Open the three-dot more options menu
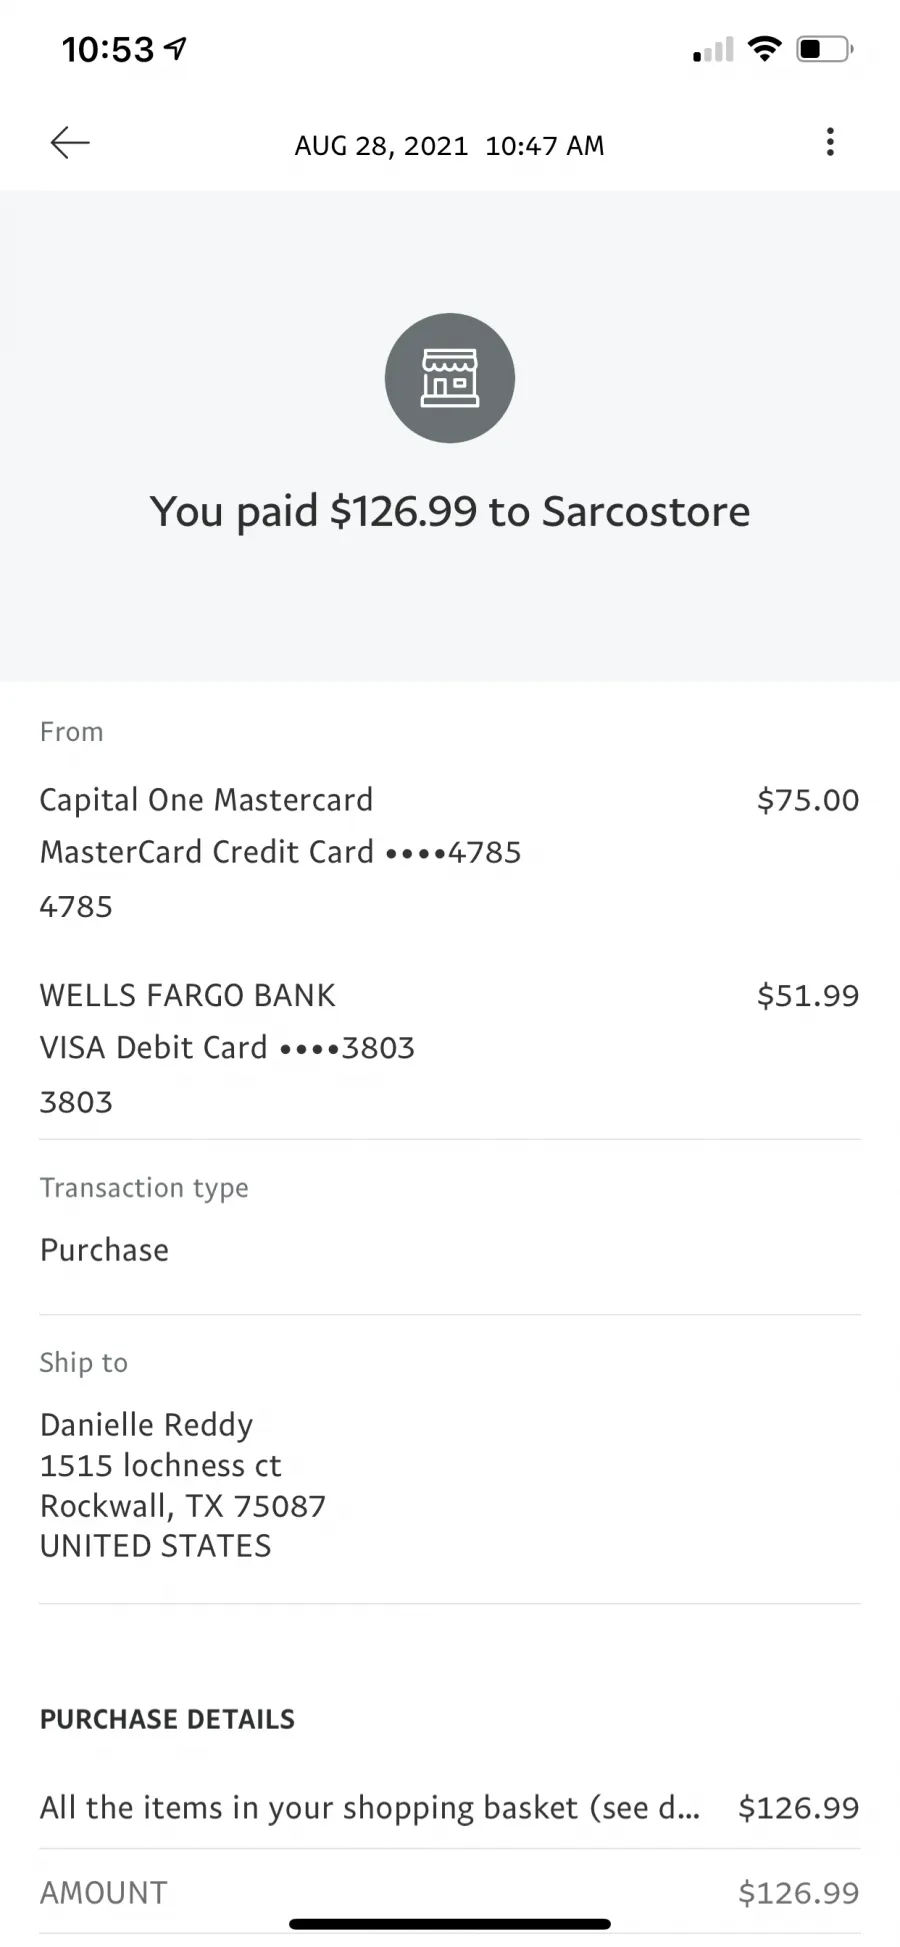 [x=830, y=142]
